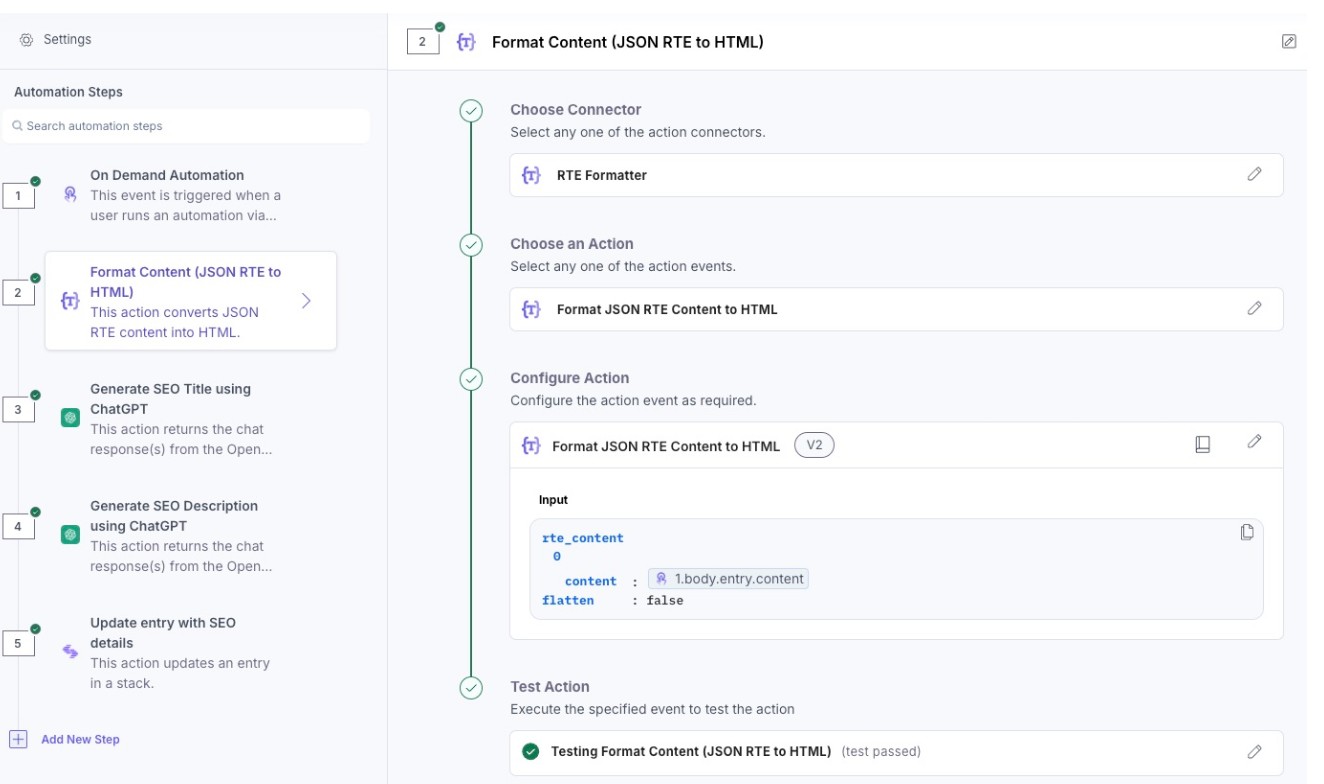
Task: Open documentation book icon in Configure Action
Action: pyautogui.click(x=1203, y=444)
